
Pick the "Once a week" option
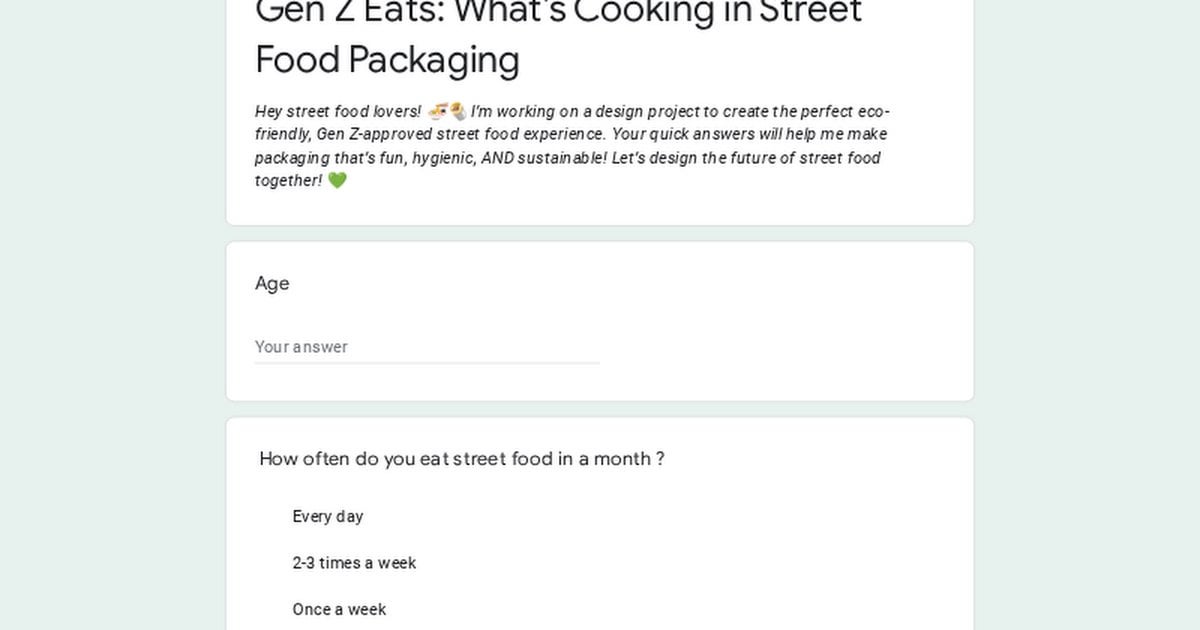point(339,609)
